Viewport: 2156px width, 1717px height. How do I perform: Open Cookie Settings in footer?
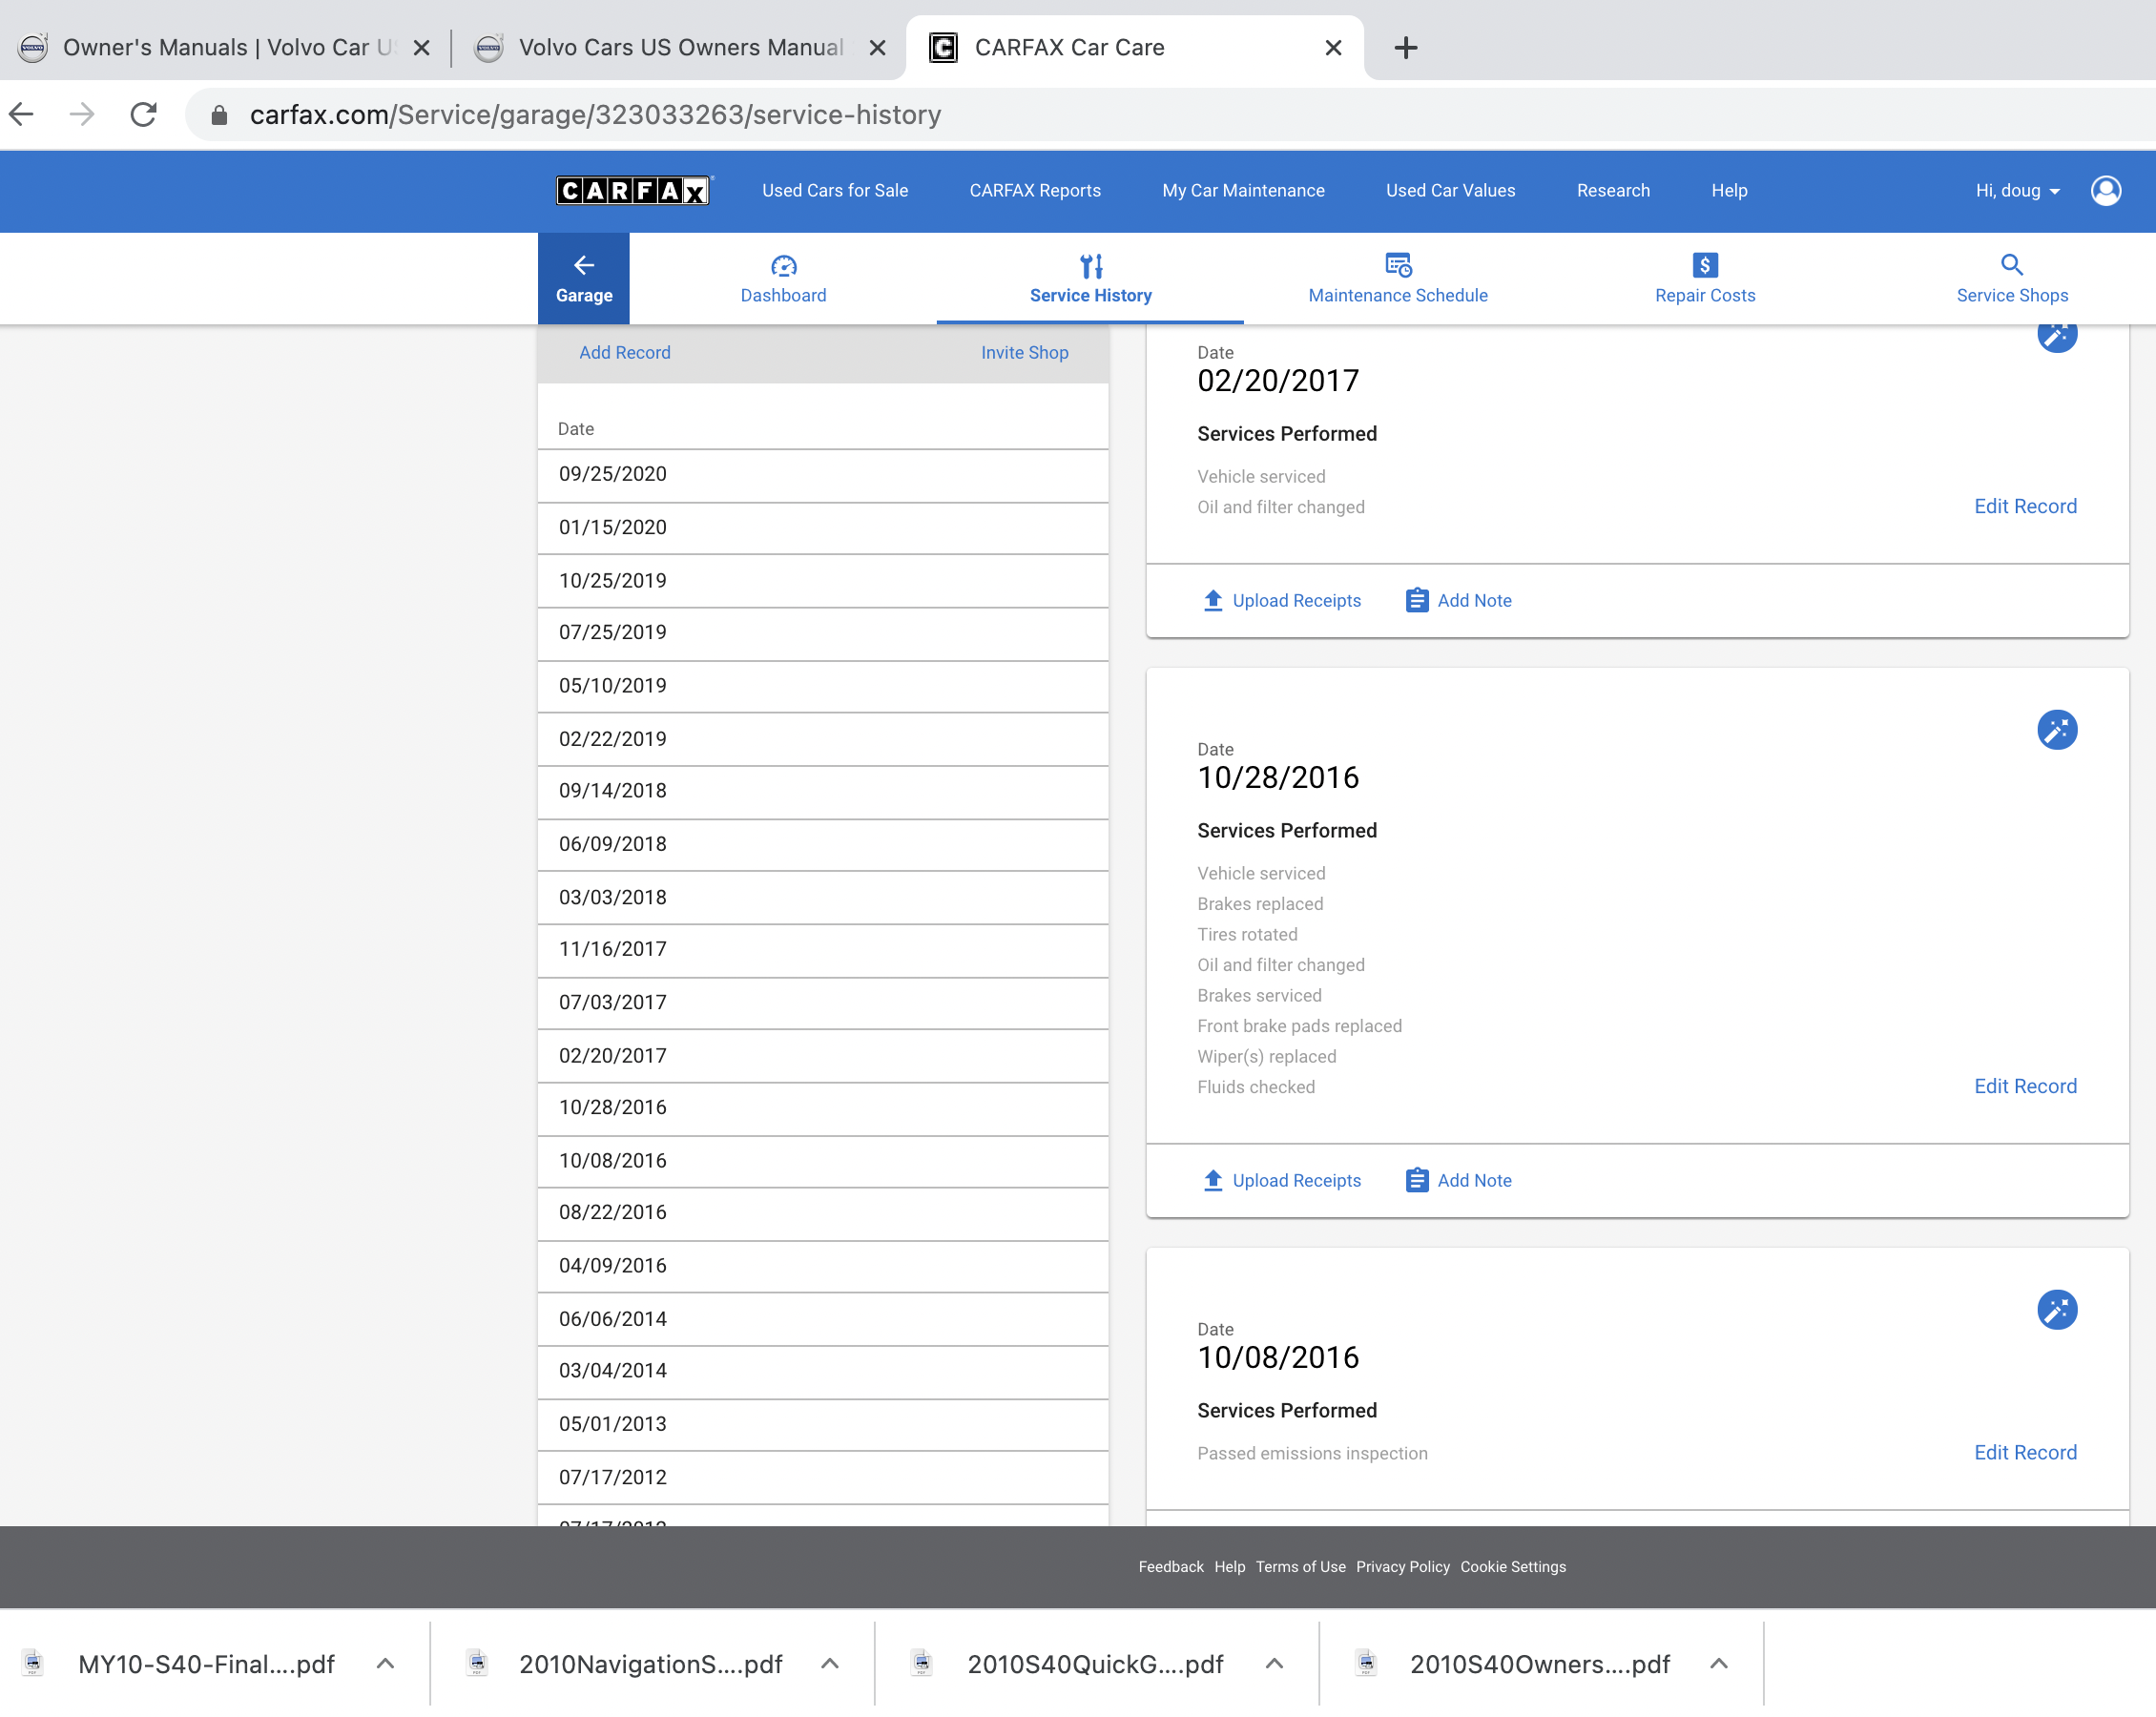[x=1512, y=1567]
